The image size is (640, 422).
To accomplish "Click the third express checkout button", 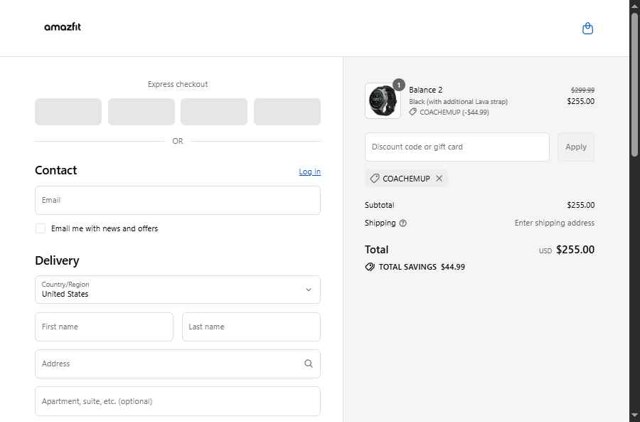I will click(214, 111).
